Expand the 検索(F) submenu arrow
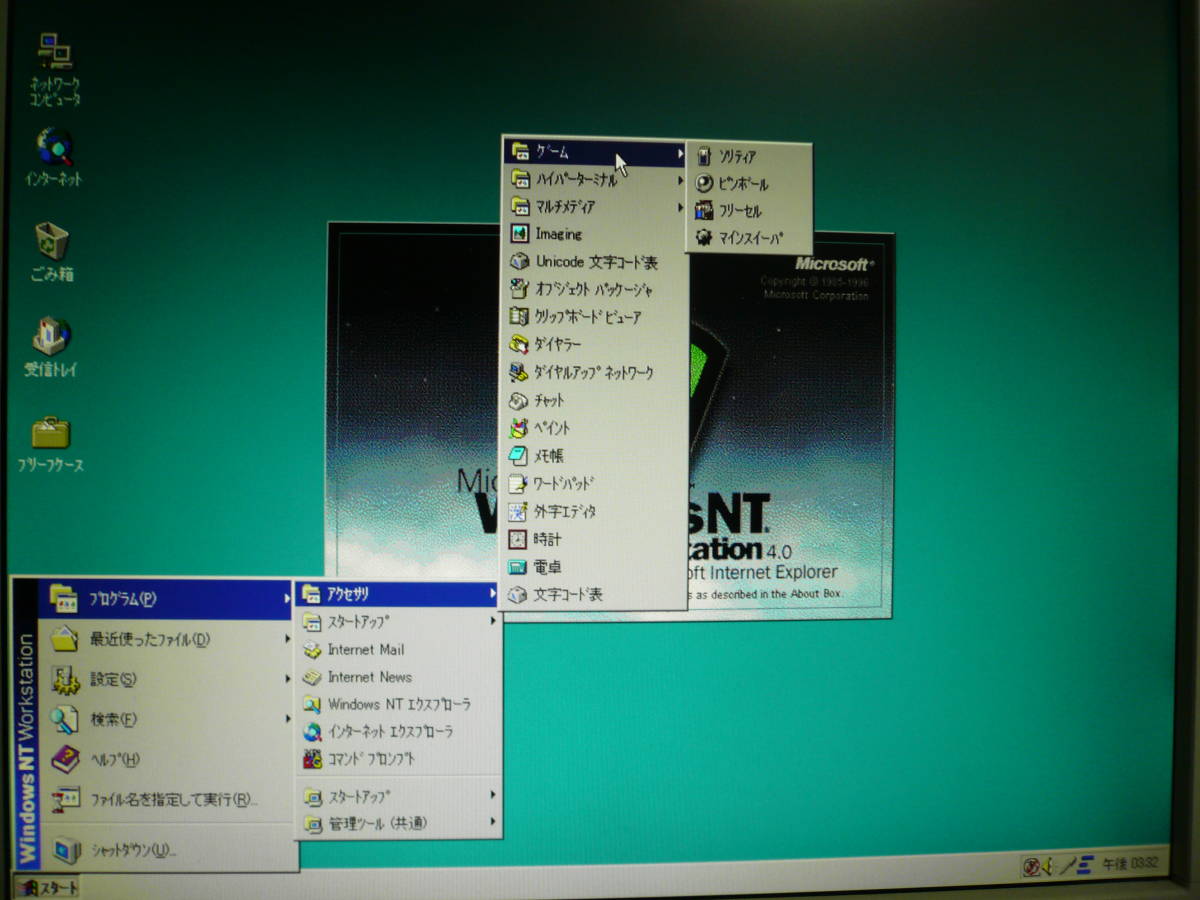Screen dimensions: 1200x900 [287, 719]
